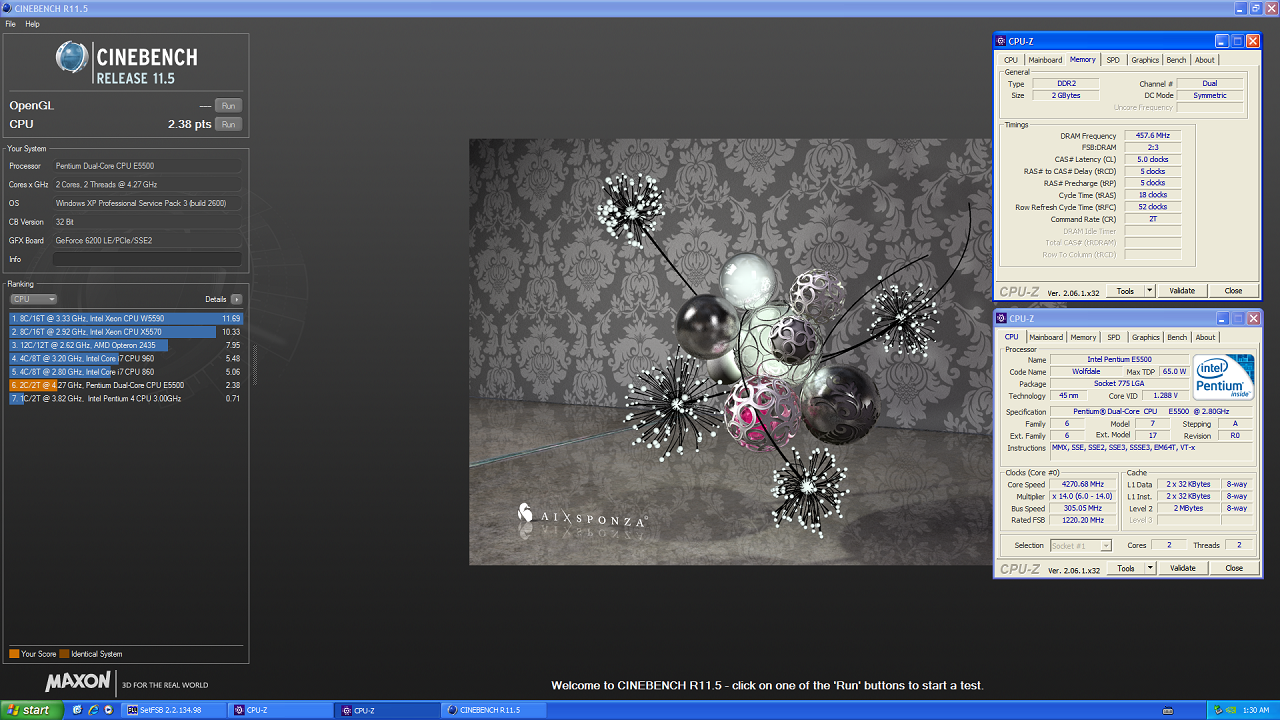This screenshot has height=720, width=1280.
Task: Run the OpenGL benchmark test
Action: (x=228, y=105)
